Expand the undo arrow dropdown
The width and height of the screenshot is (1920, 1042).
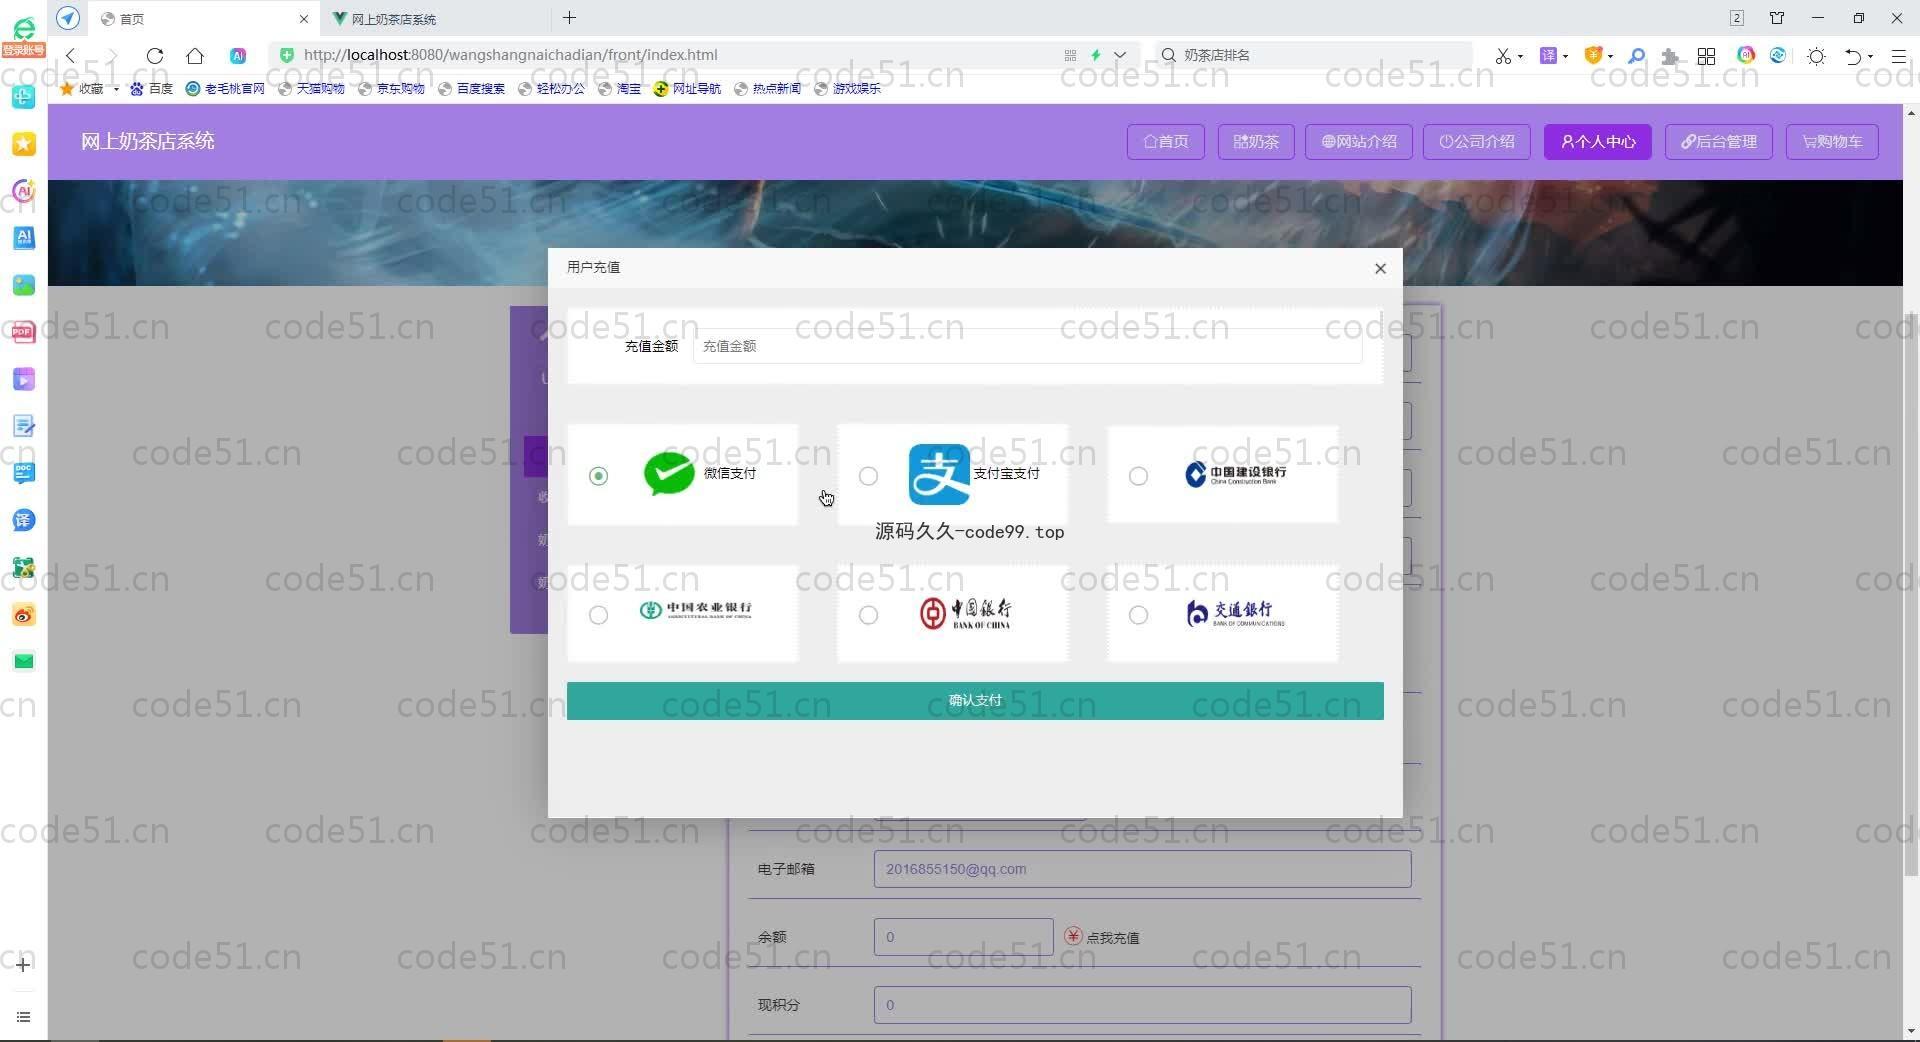click(x=1870, y=57)
